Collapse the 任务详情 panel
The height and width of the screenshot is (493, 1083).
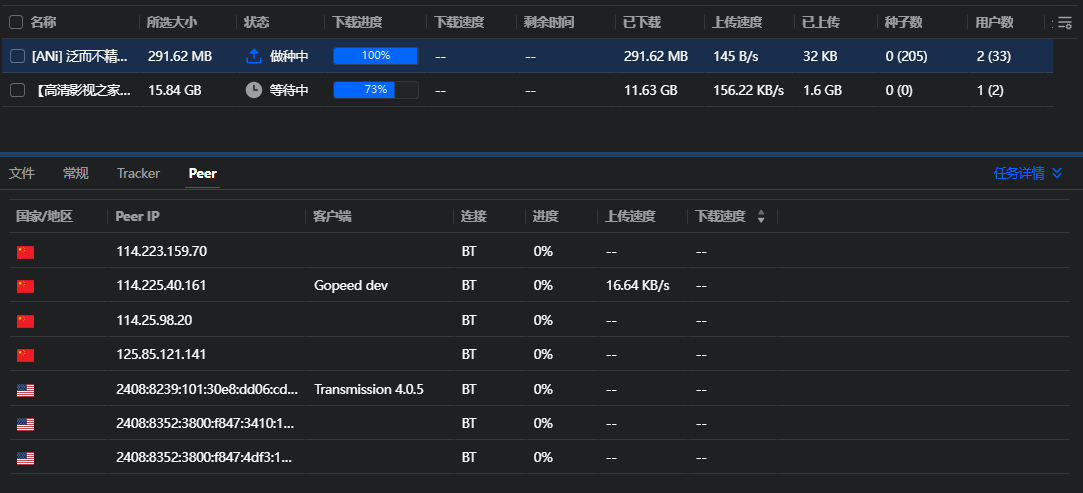(1028, 173)
